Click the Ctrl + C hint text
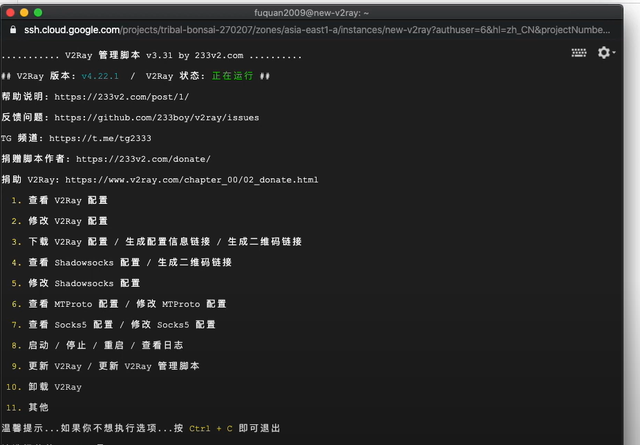Image resolution: width=640 pixels, height=445 pixels. (211, 429)
